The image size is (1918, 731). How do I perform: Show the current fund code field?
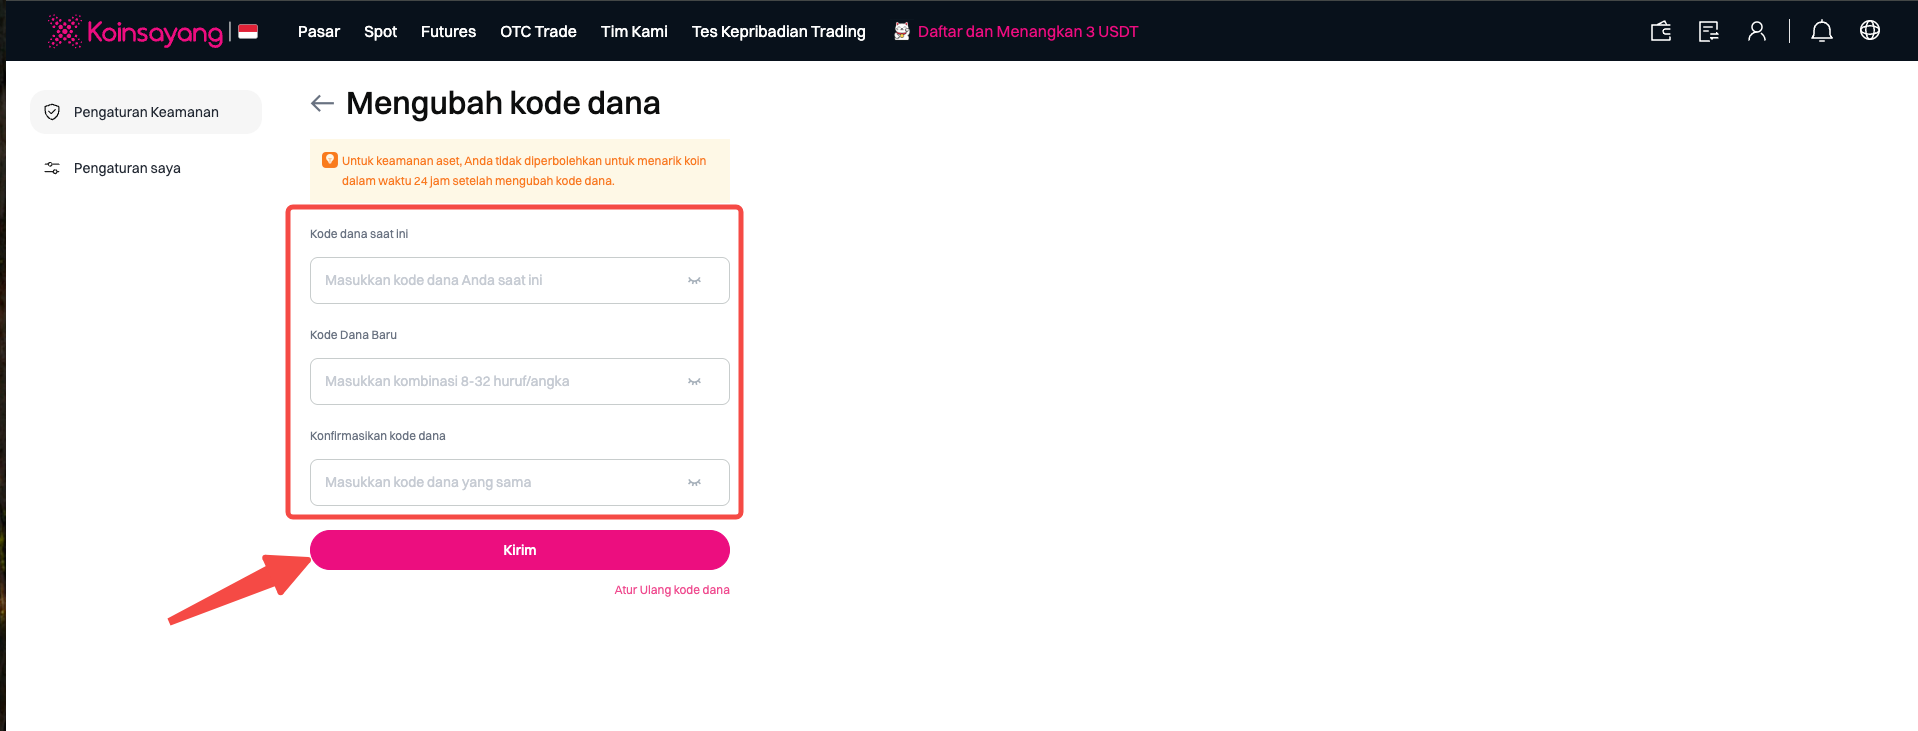694,281
